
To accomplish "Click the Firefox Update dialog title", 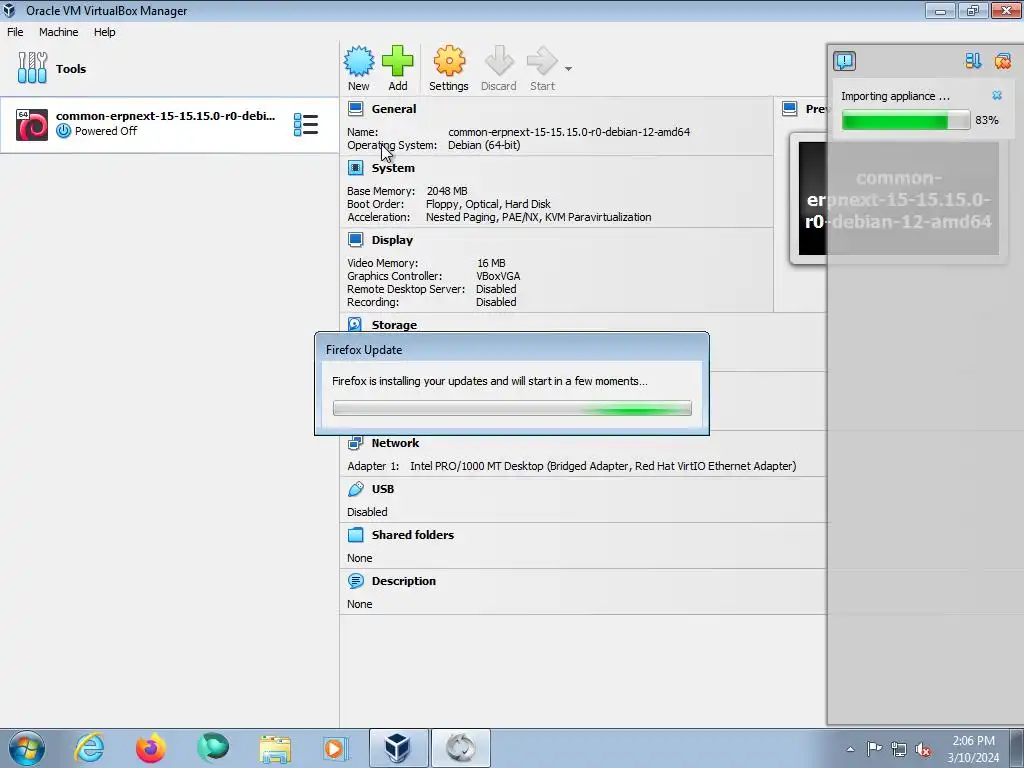I will [x=364, y=349].
